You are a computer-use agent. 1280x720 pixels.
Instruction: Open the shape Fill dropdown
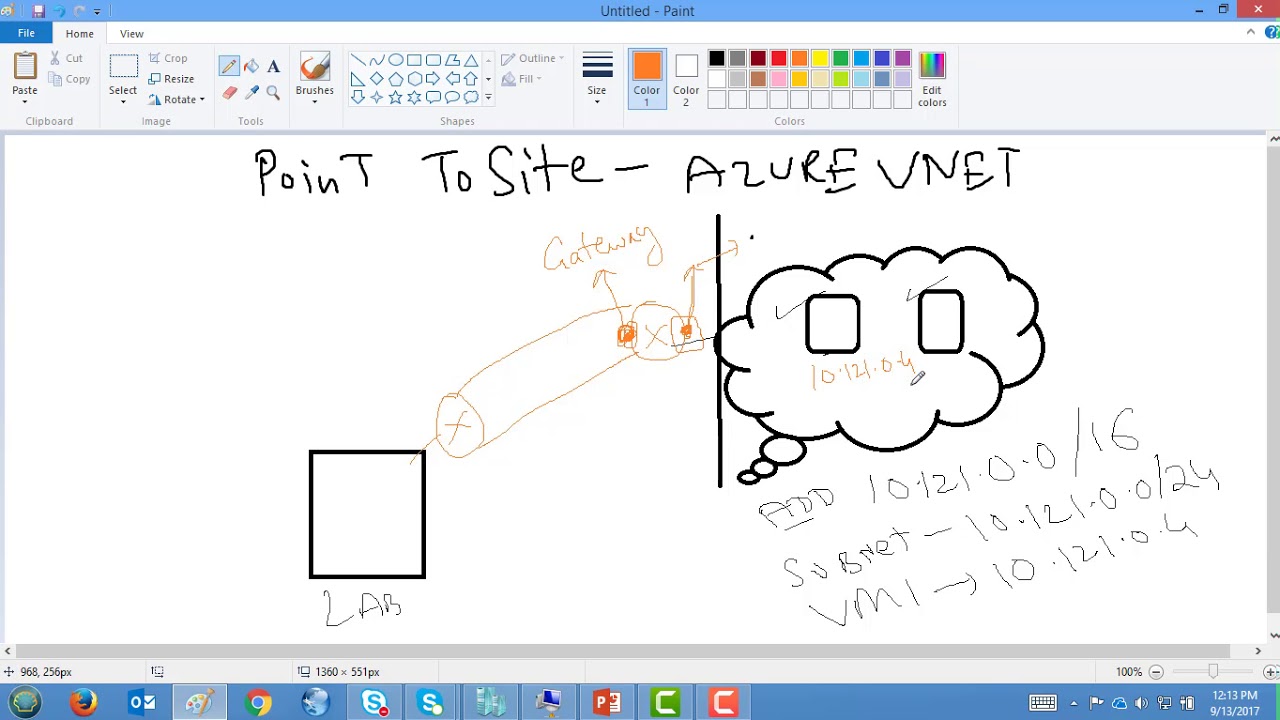pyautogui.click(x=522, y=79)
